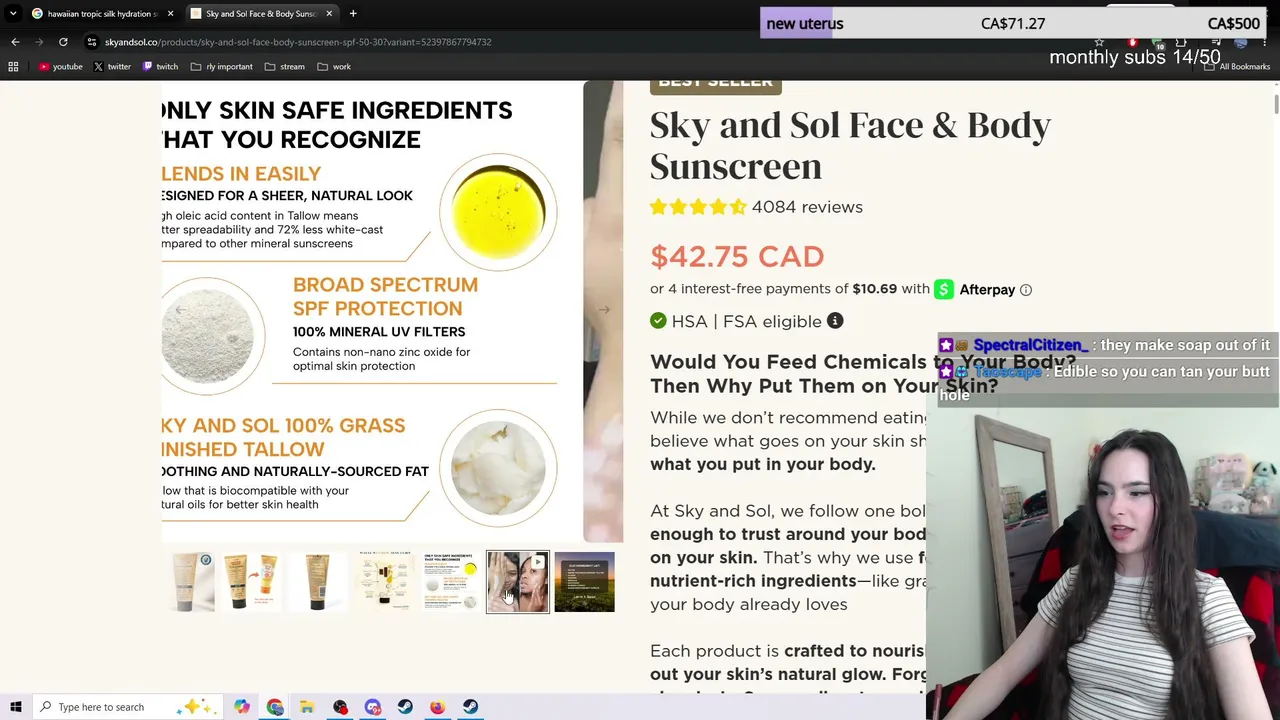Open Discord from the taskbar
The width and height of the screenshot is (1280, 720).
point(372,707)
